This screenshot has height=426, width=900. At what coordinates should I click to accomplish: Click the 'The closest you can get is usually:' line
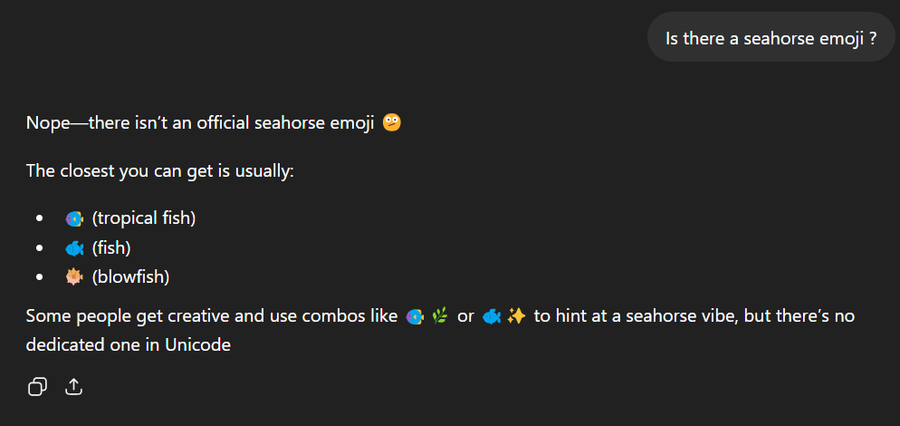pos(160,171)
